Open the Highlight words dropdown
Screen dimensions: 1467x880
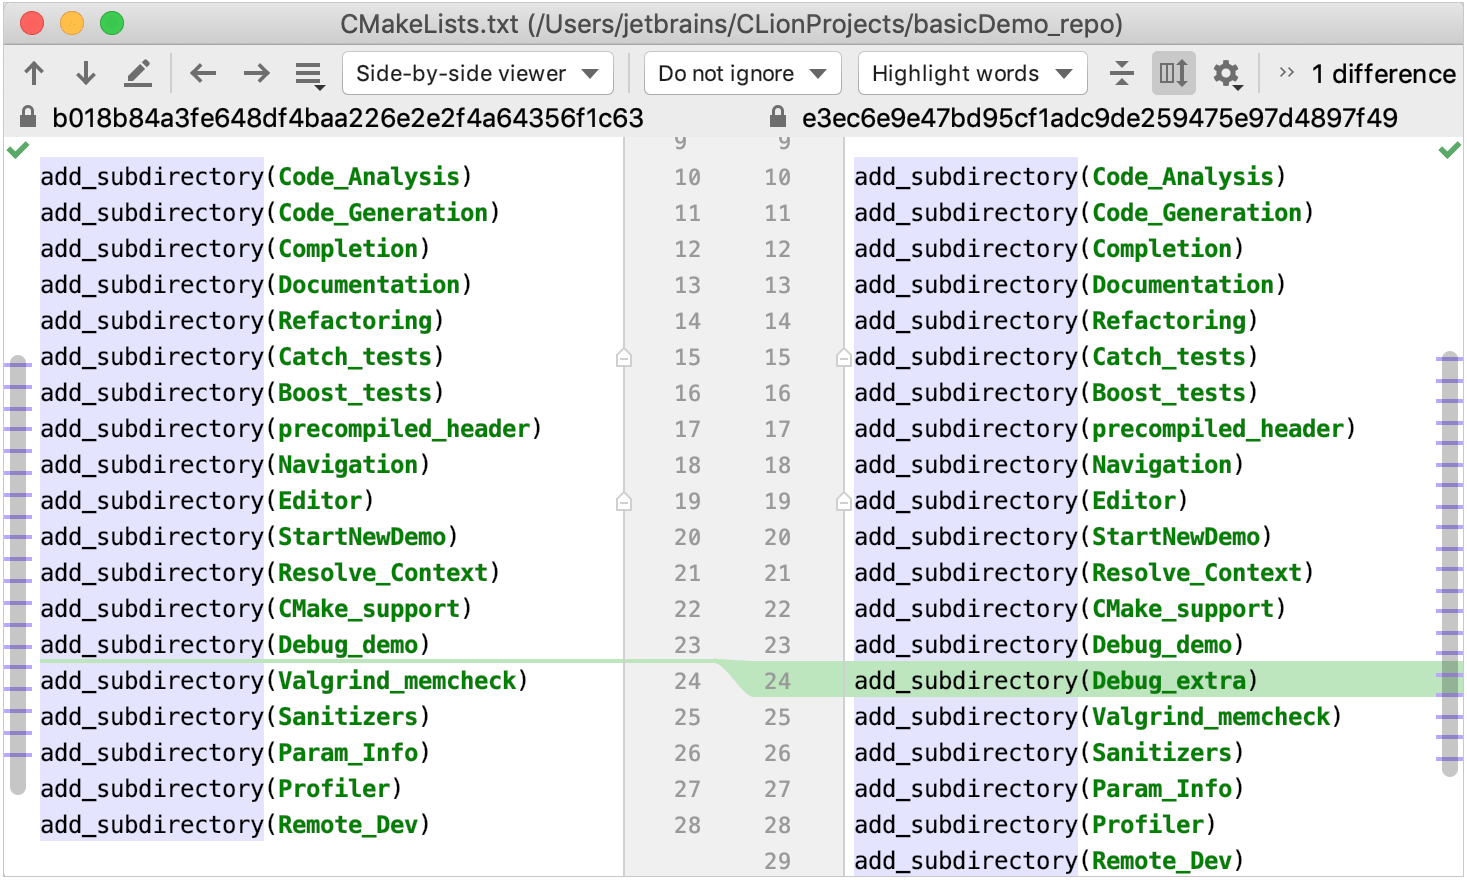(971, 72)
